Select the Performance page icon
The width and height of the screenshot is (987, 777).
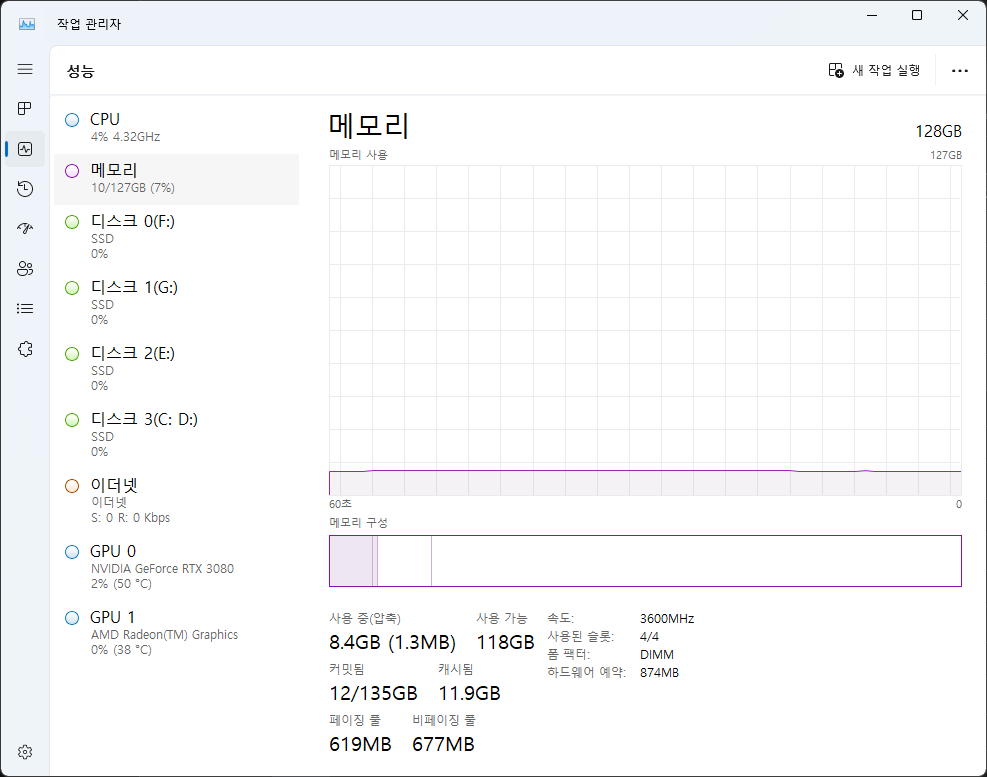25,149
